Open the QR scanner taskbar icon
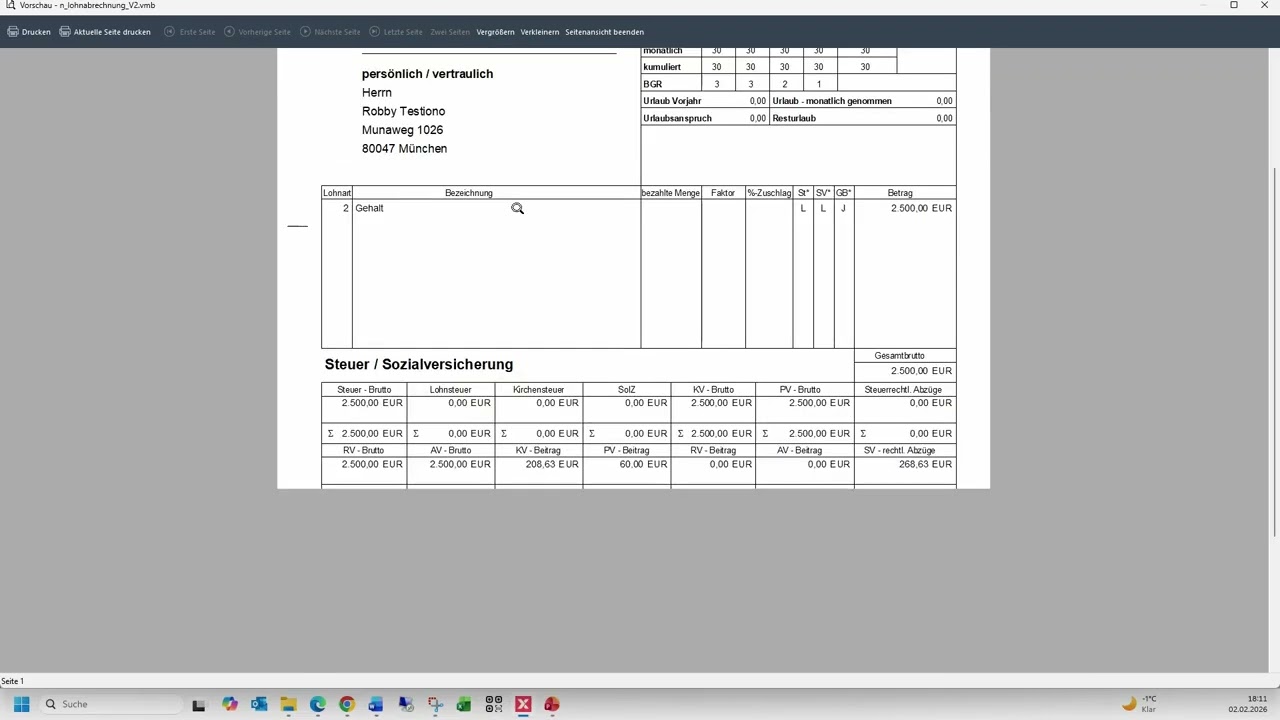The image size is (1280, 720). coord(494,704)
